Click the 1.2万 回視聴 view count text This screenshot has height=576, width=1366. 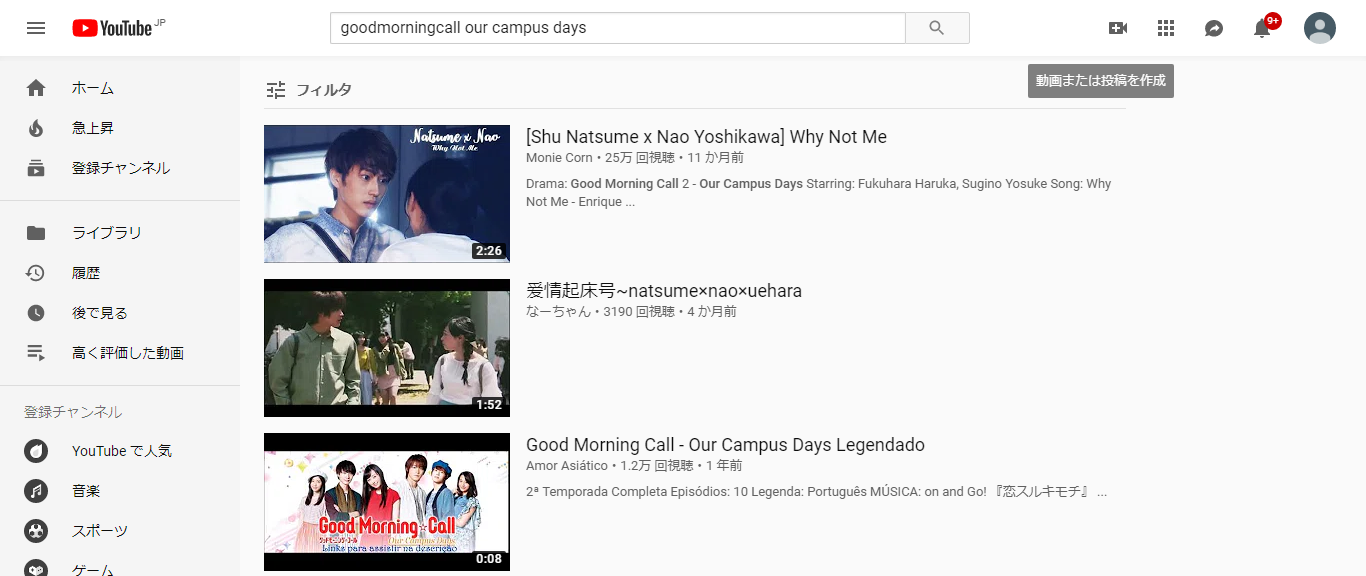pos(657,466)
